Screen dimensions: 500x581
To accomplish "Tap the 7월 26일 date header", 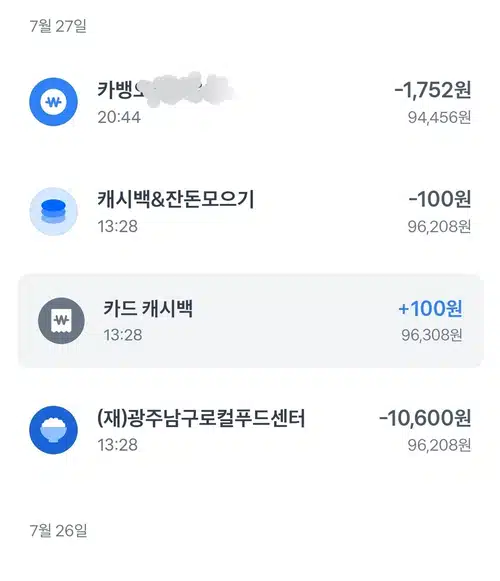I will coord(58,531).
